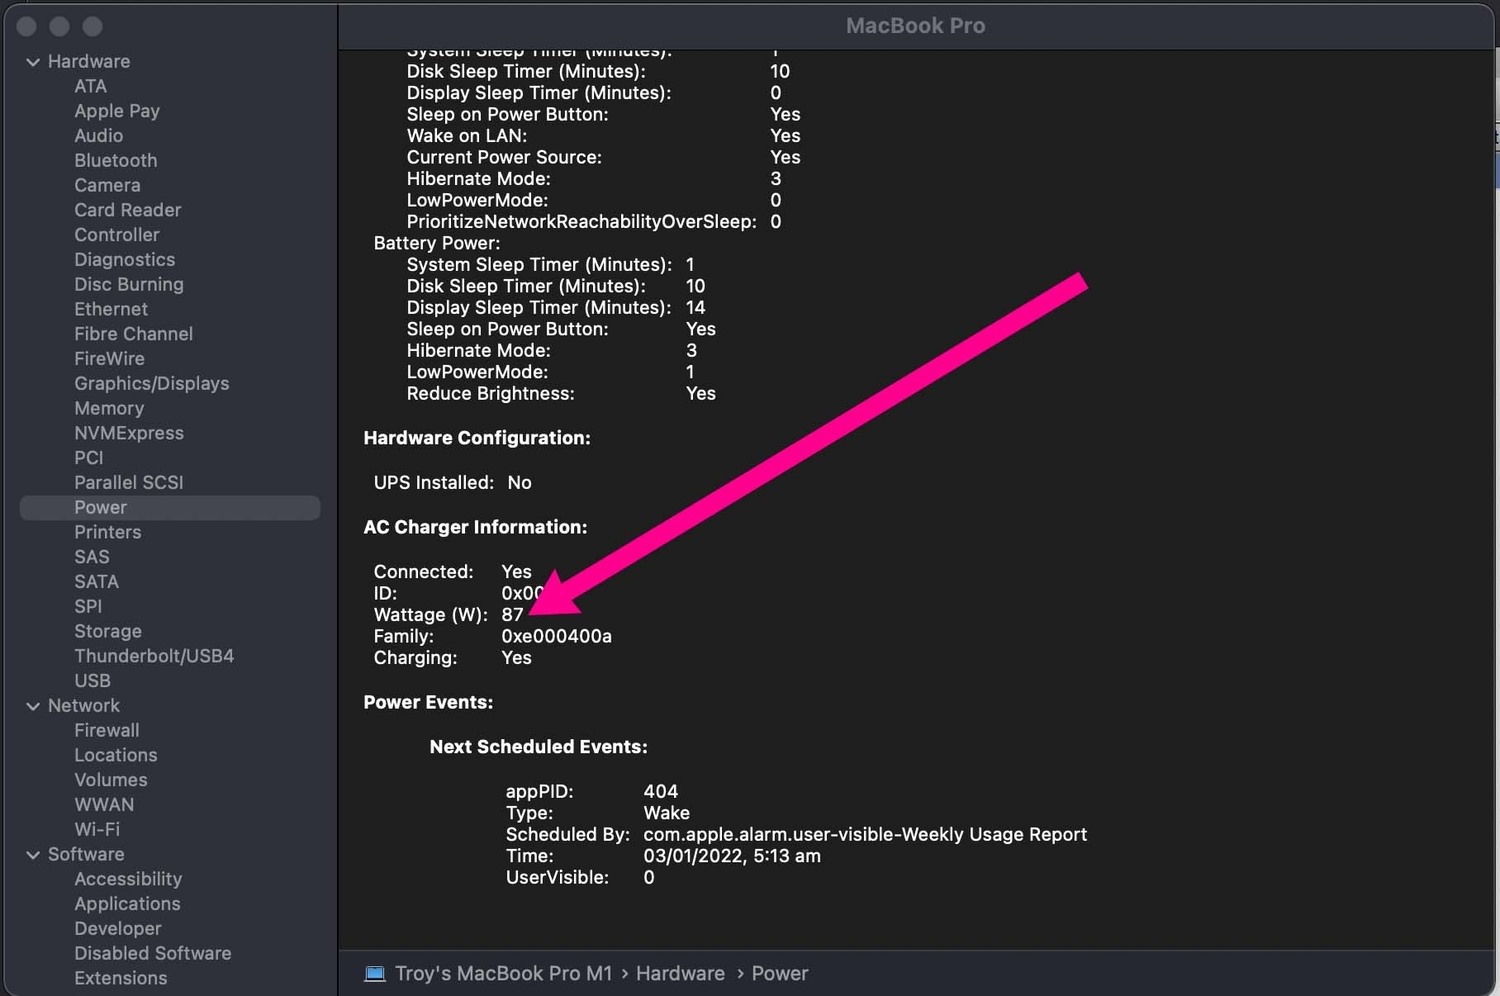Click the MacBook Pro window title
Viewport: 1500px width, 996px height.
coord(915,26)
